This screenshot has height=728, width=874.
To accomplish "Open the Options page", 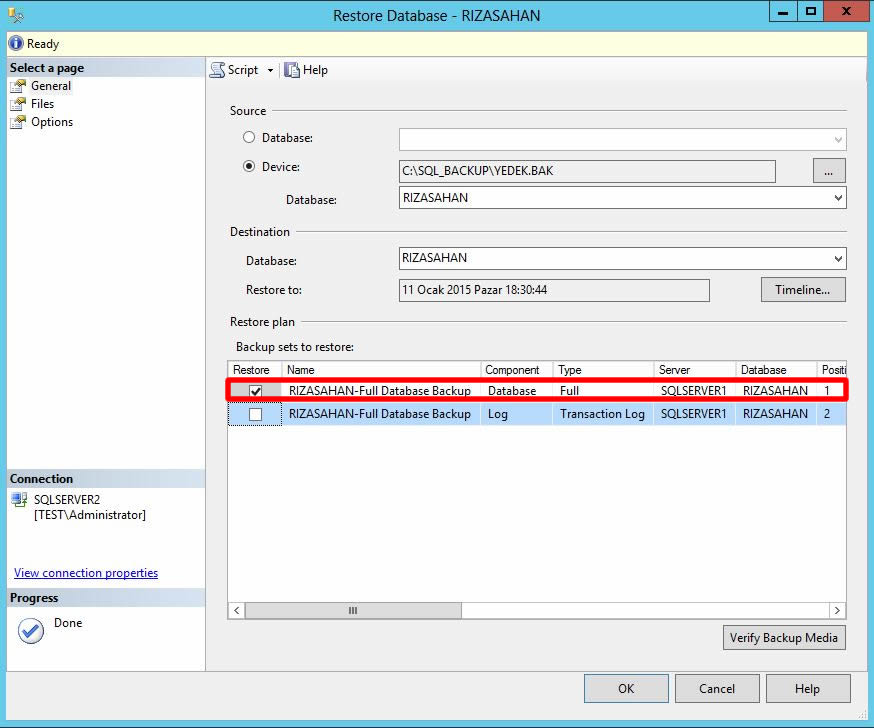I will pos(51,122).
